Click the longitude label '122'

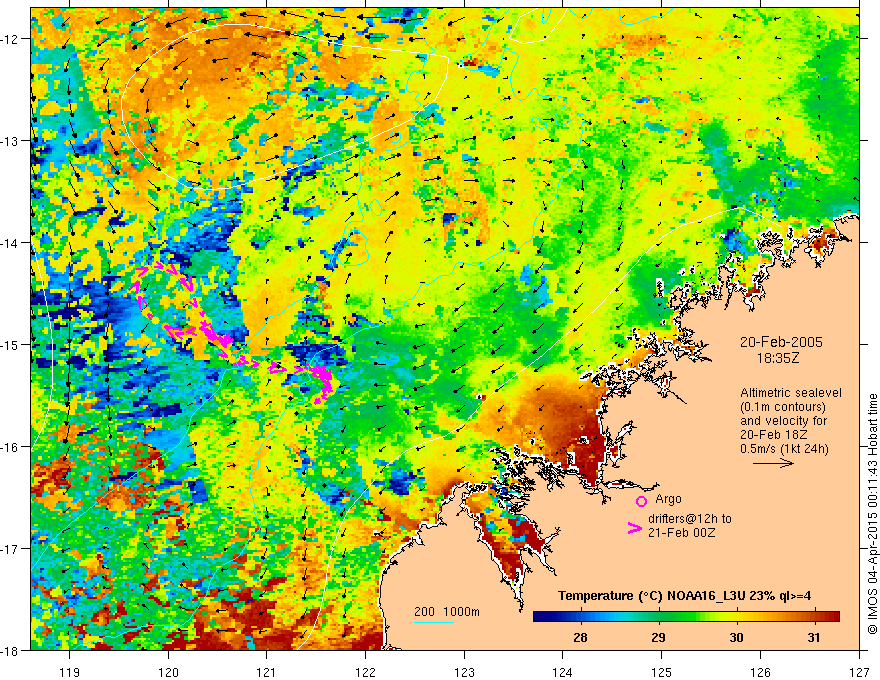[x=365, y=672]
